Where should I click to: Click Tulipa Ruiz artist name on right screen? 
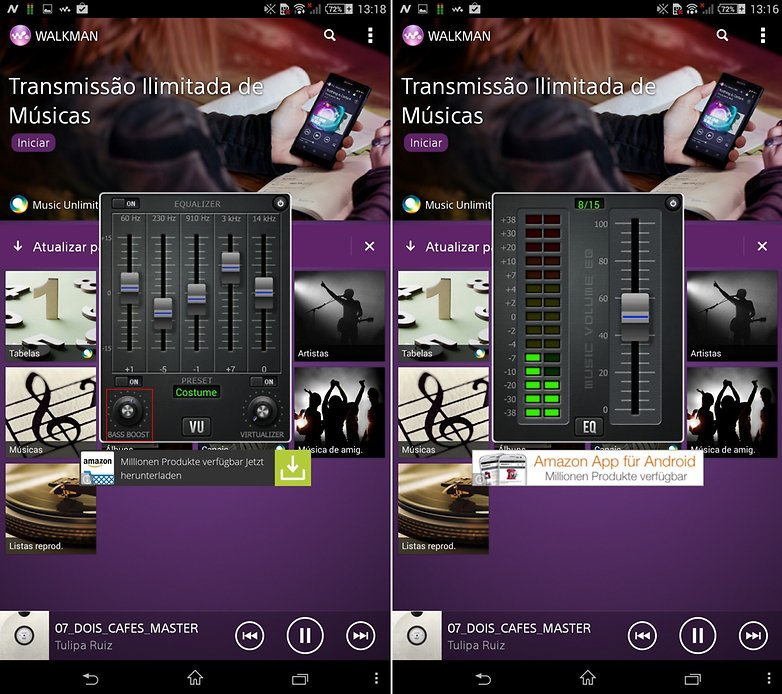click(x=476, y=646)
